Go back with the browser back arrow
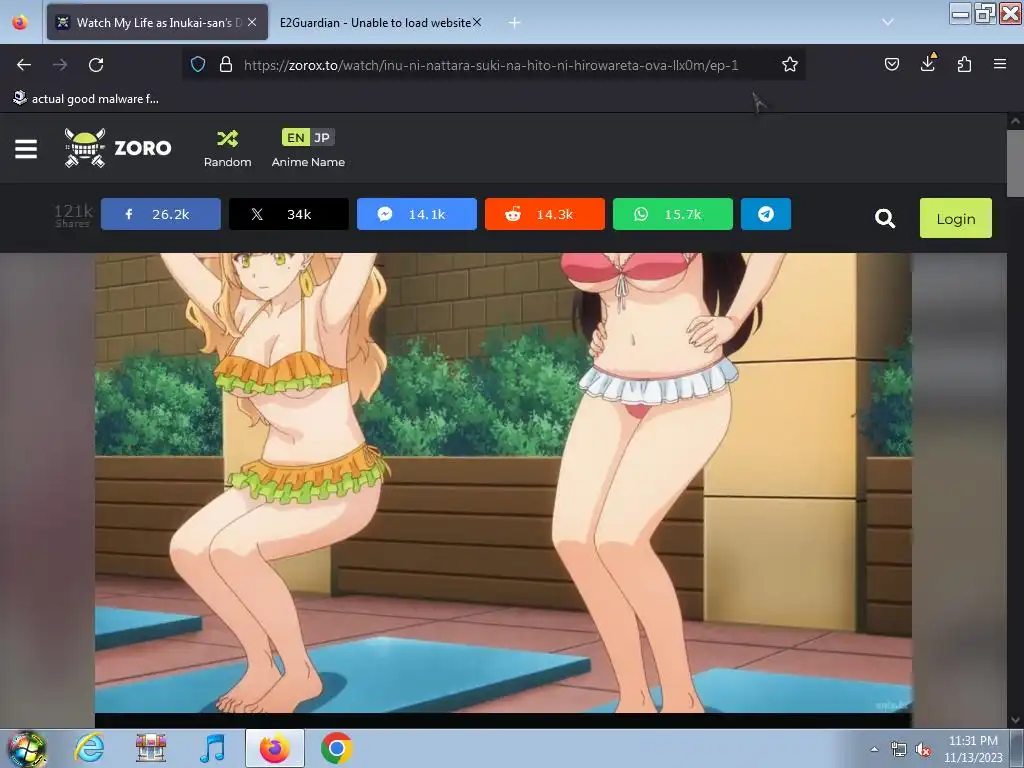Screen dimensions: 1024x768 [x=24, y=65]
